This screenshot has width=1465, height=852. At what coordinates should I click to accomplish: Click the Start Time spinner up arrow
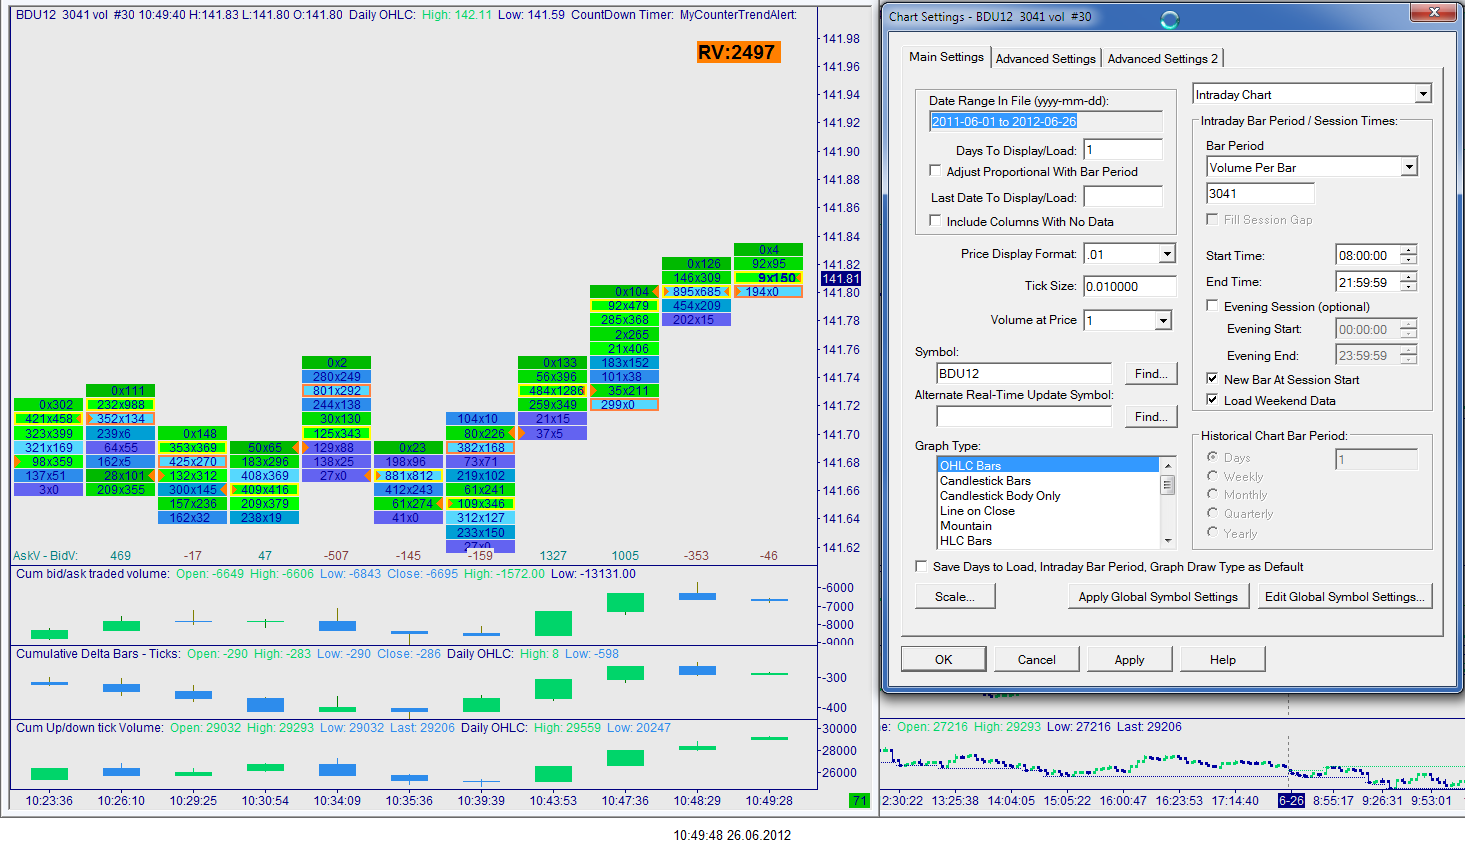pyautogui.click(x=1408, y=250)
